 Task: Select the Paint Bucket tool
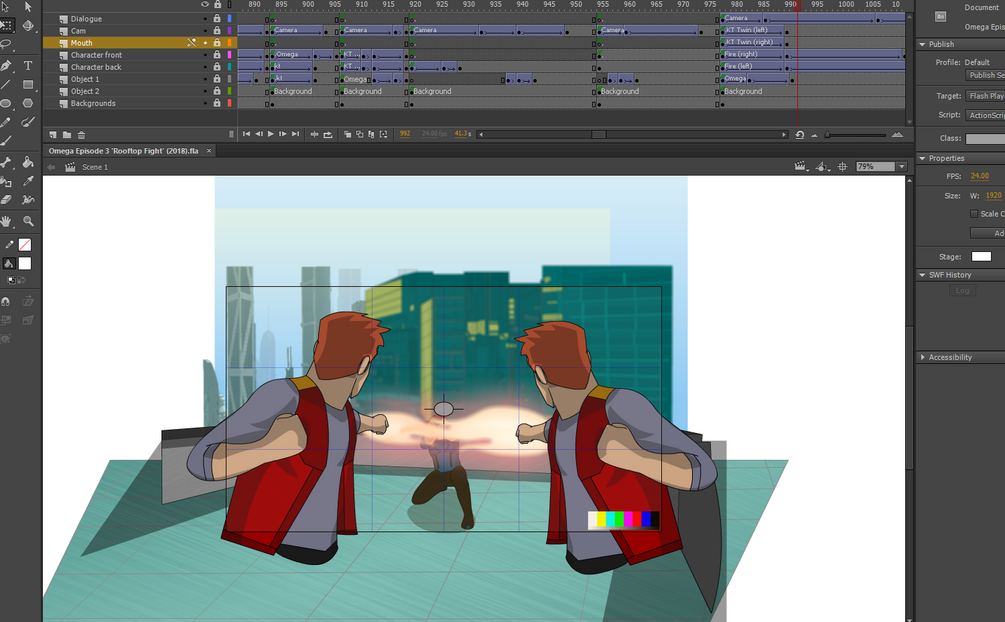28,162
